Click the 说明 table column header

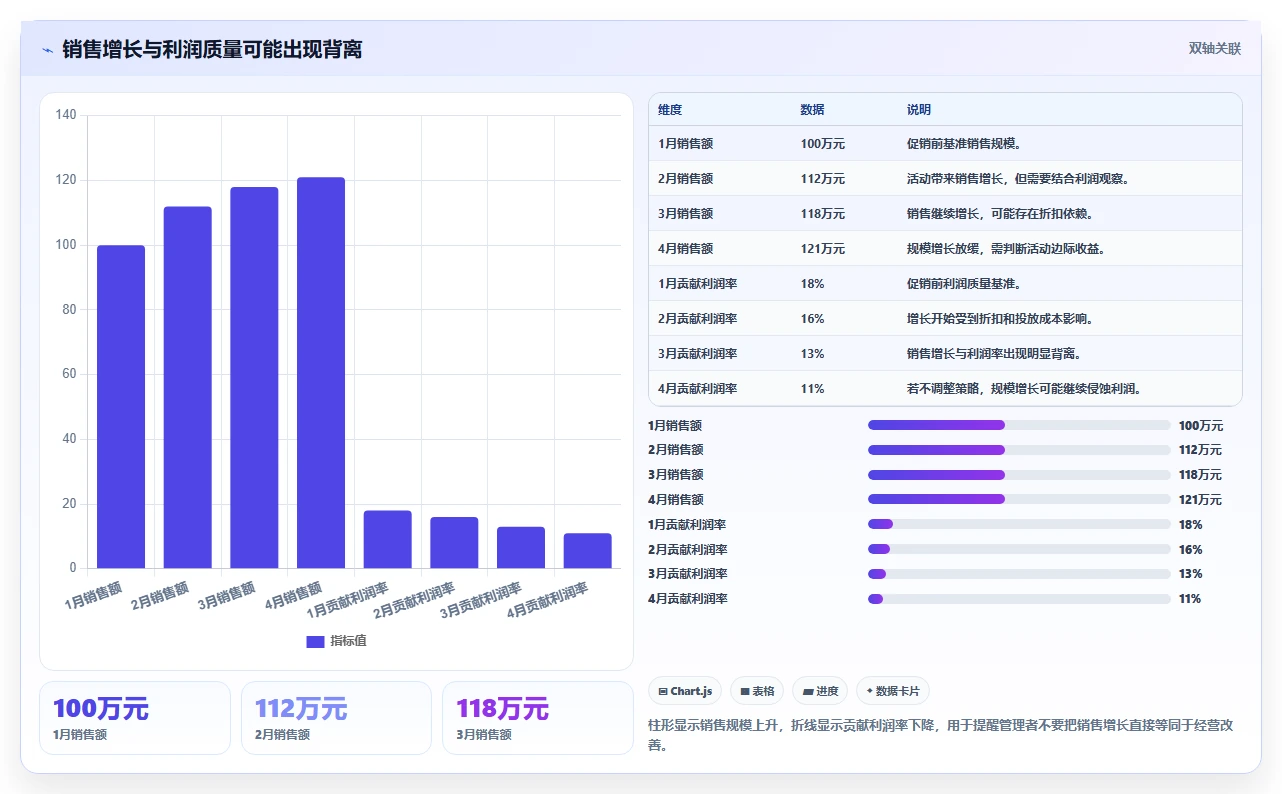click(x=919, y=110)
